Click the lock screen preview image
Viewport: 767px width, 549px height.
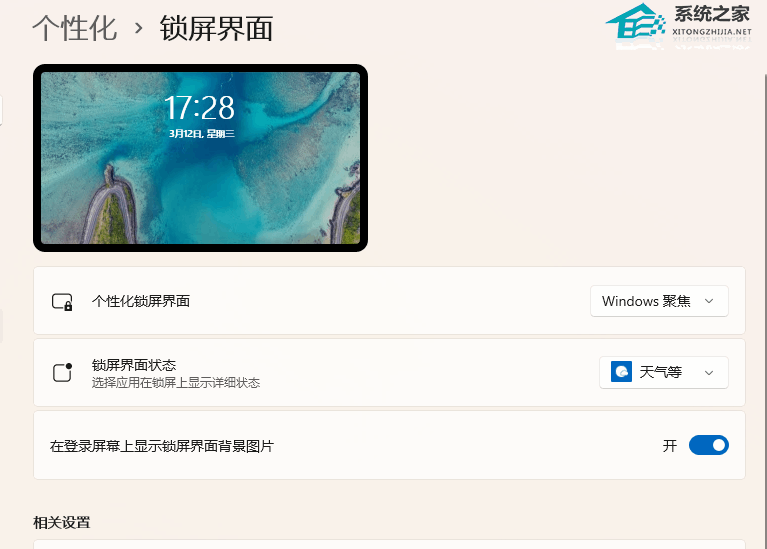click(200, 158)
